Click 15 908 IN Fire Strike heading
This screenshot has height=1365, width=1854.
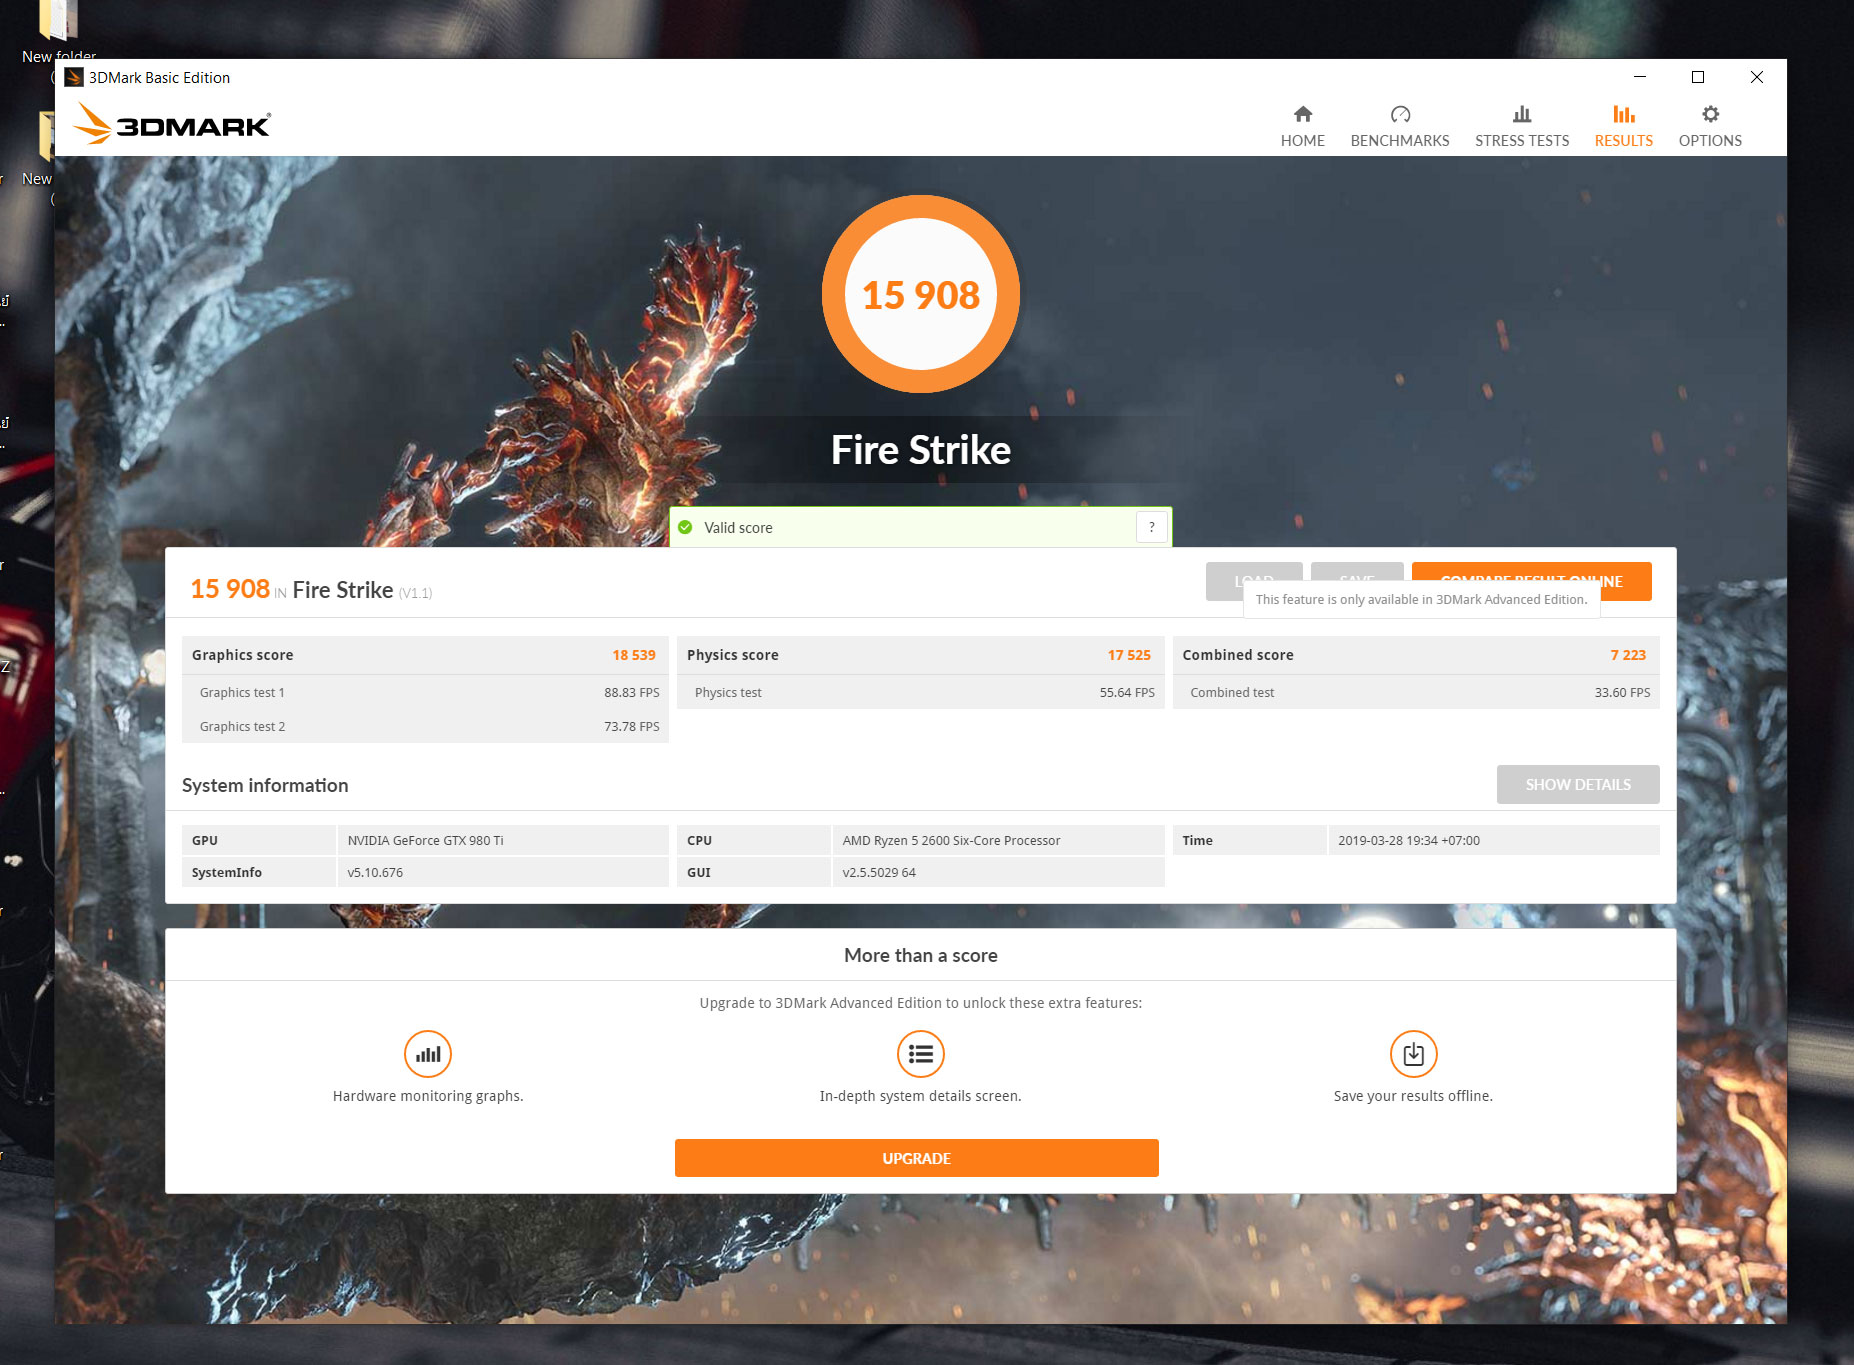pos(311,589)
